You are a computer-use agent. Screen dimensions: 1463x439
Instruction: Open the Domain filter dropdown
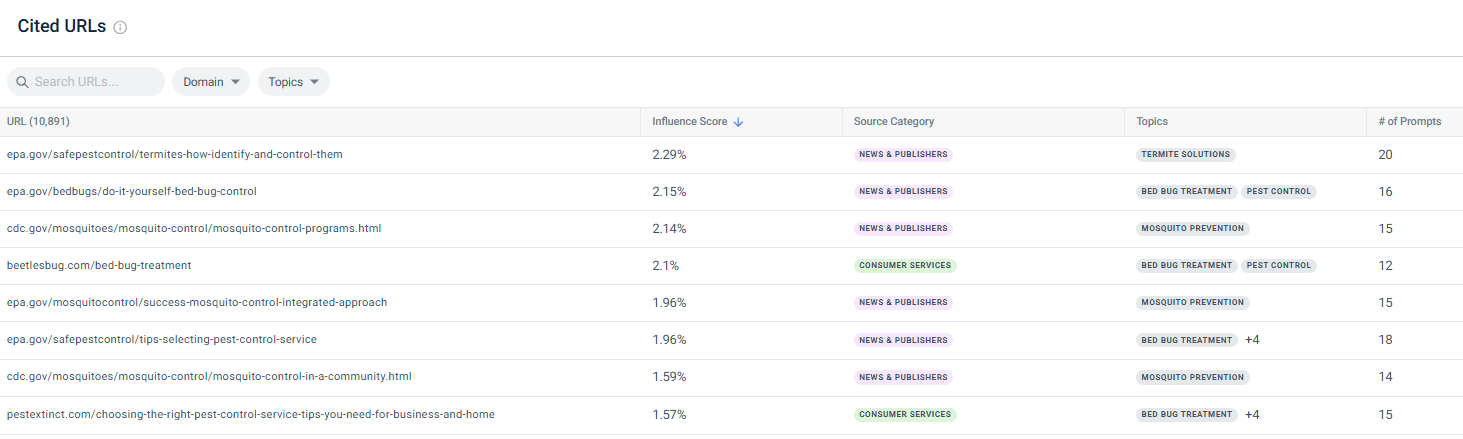pyautogui.click(x=211, y=82)
